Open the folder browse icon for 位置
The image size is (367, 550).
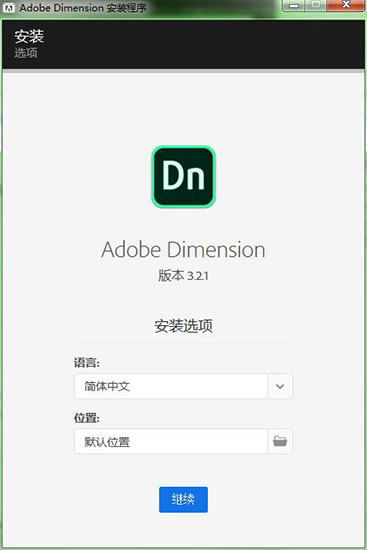(280, 441)
